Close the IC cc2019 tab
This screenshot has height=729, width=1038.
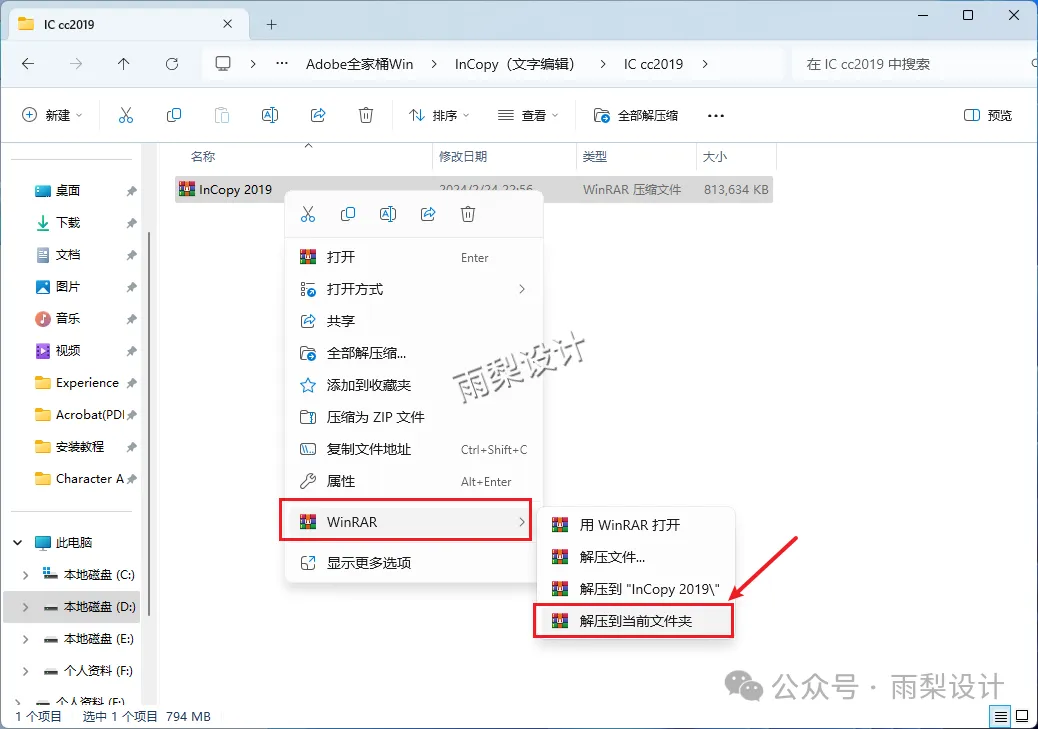(228, 24)
